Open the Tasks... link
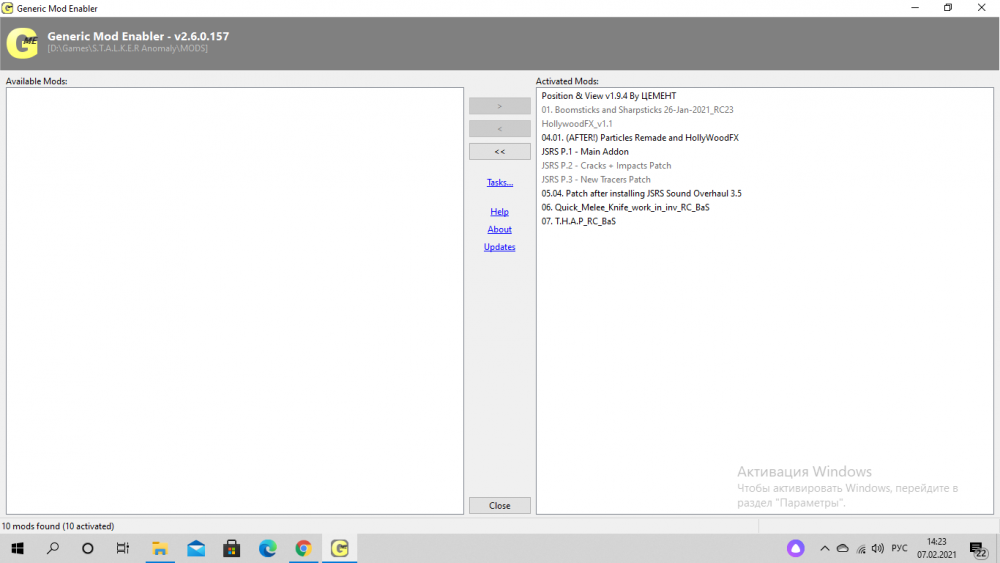The height and width of the screenshot is (563, 1000). click(x=499, y=182)
